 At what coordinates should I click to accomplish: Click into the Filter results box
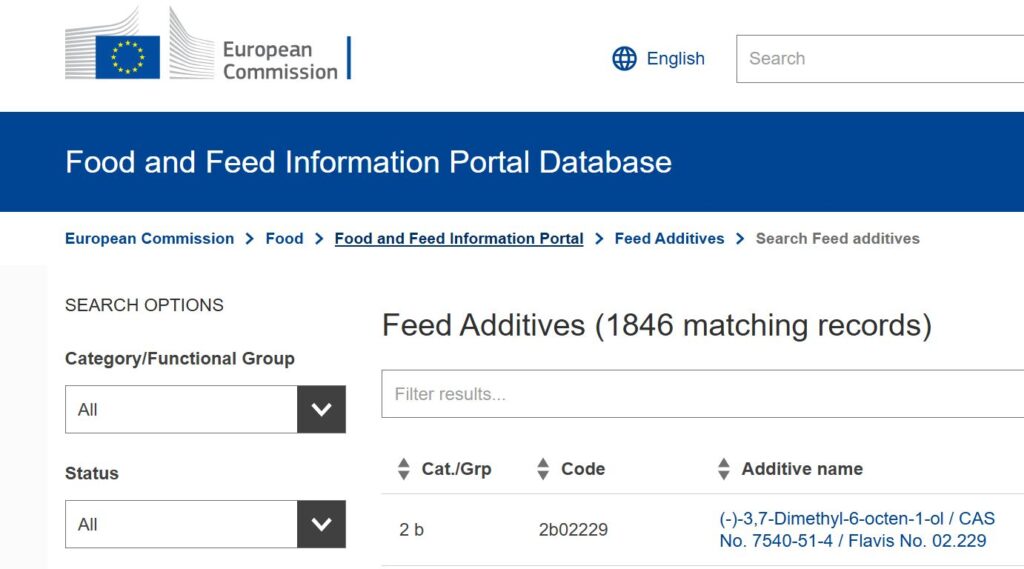point(703,393)
